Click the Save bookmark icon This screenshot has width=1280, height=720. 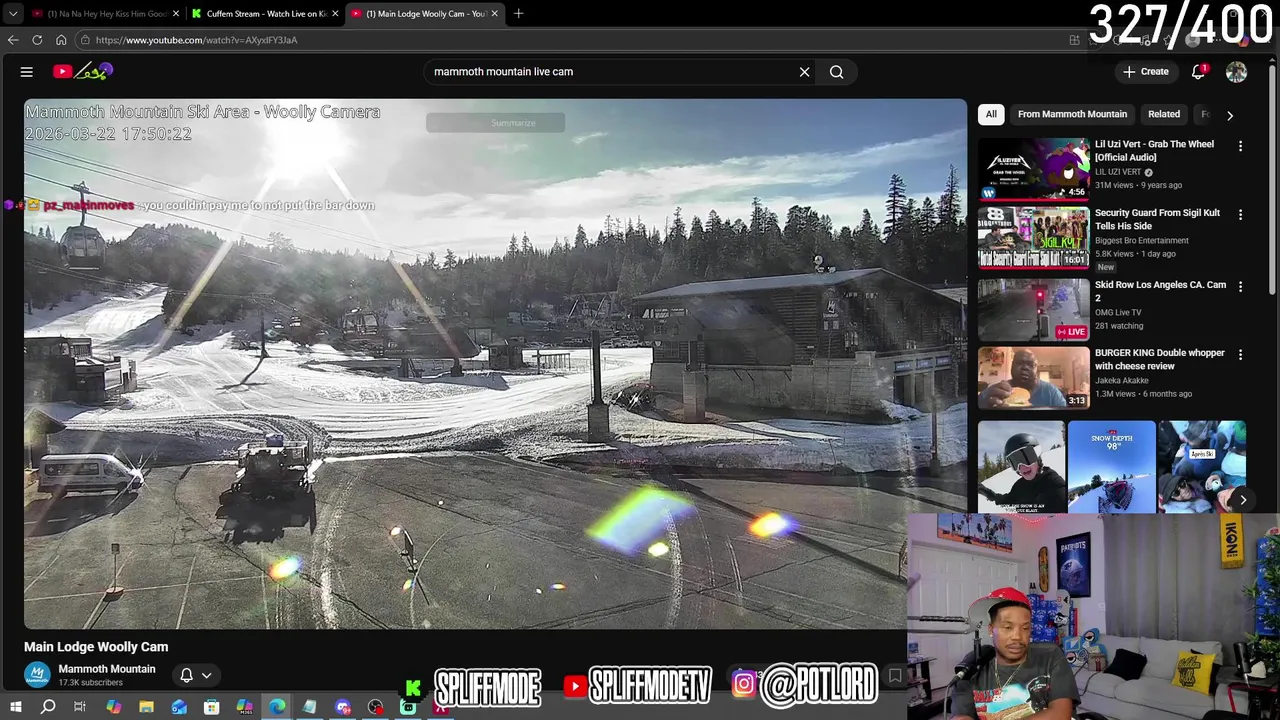pyautogui.click(x=895, y=676)
